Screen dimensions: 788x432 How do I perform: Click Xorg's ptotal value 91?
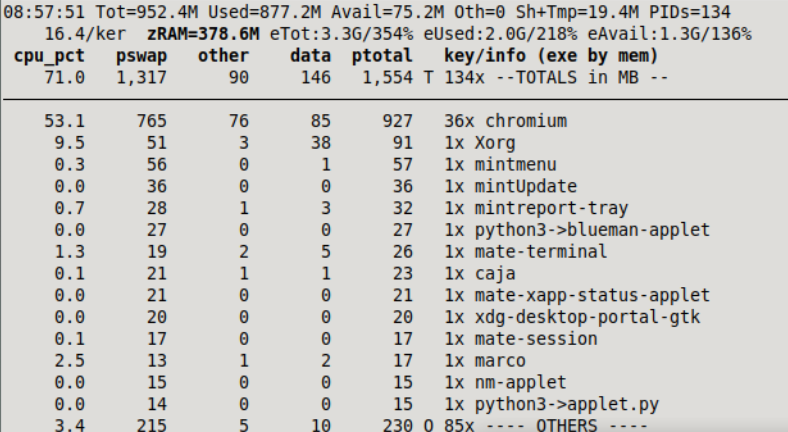point(402,143)
